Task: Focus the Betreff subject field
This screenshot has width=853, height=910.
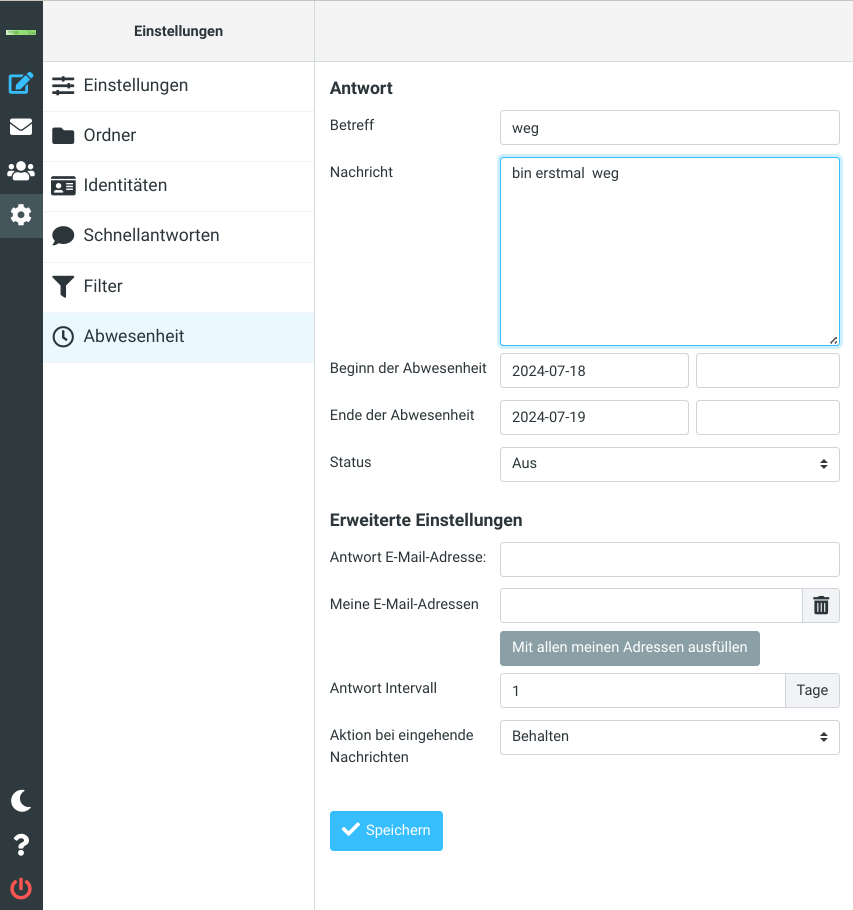Action: coord(670,128)
